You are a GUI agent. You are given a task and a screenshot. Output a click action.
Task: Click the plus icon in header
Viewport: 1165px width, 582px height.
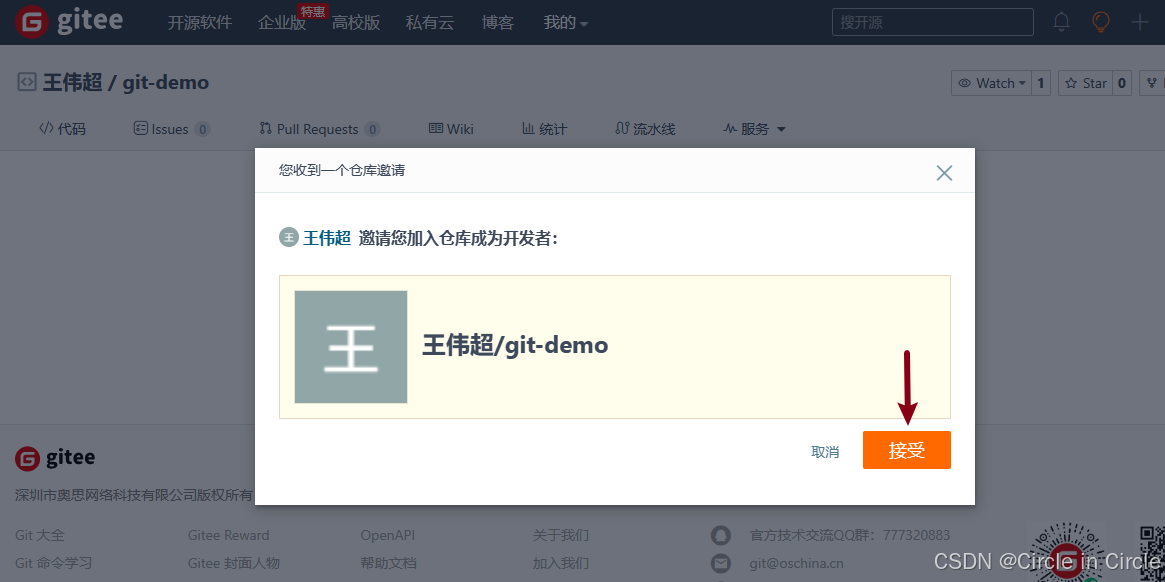coord(1139,22)
